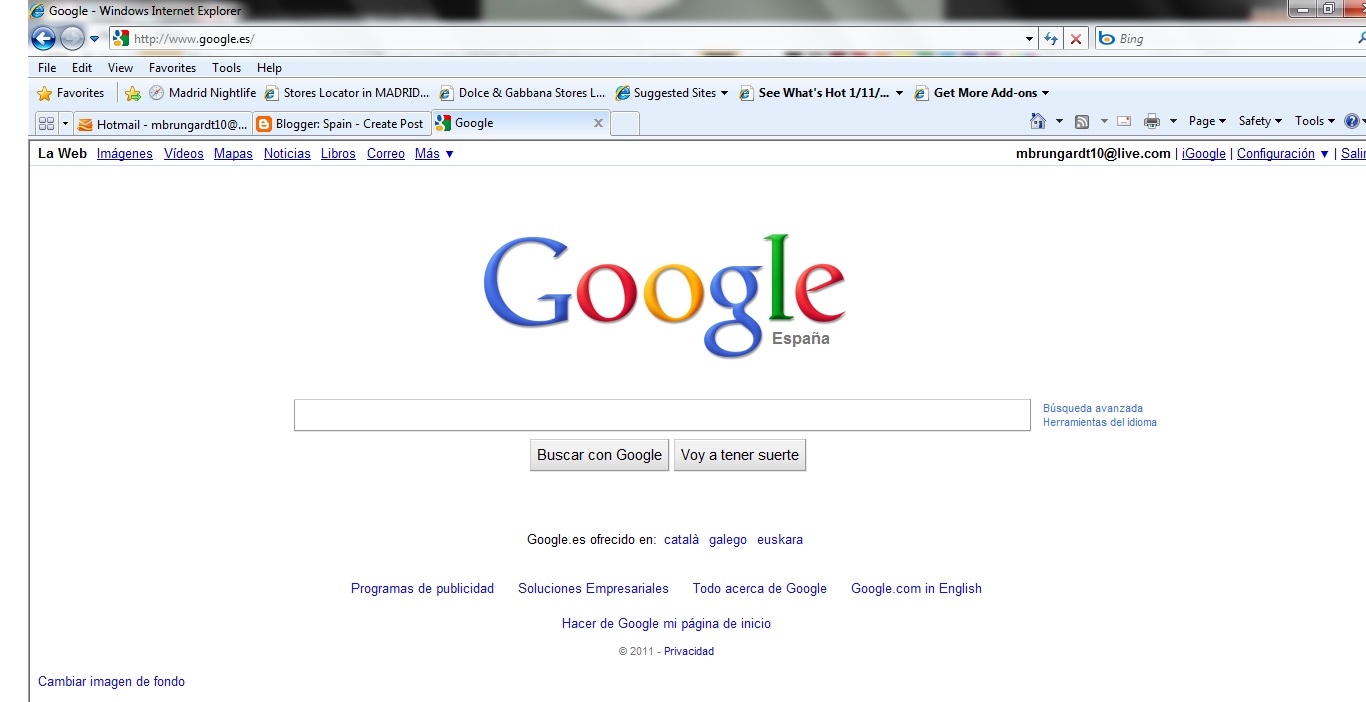Open the Configuración dropdown

1283,154
